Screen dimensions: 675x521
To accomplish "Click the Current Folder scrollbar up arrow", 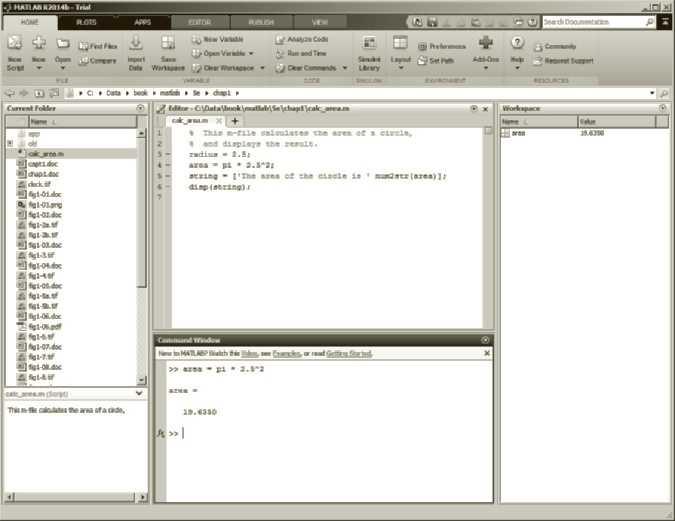I will click(x=141, y=133).
